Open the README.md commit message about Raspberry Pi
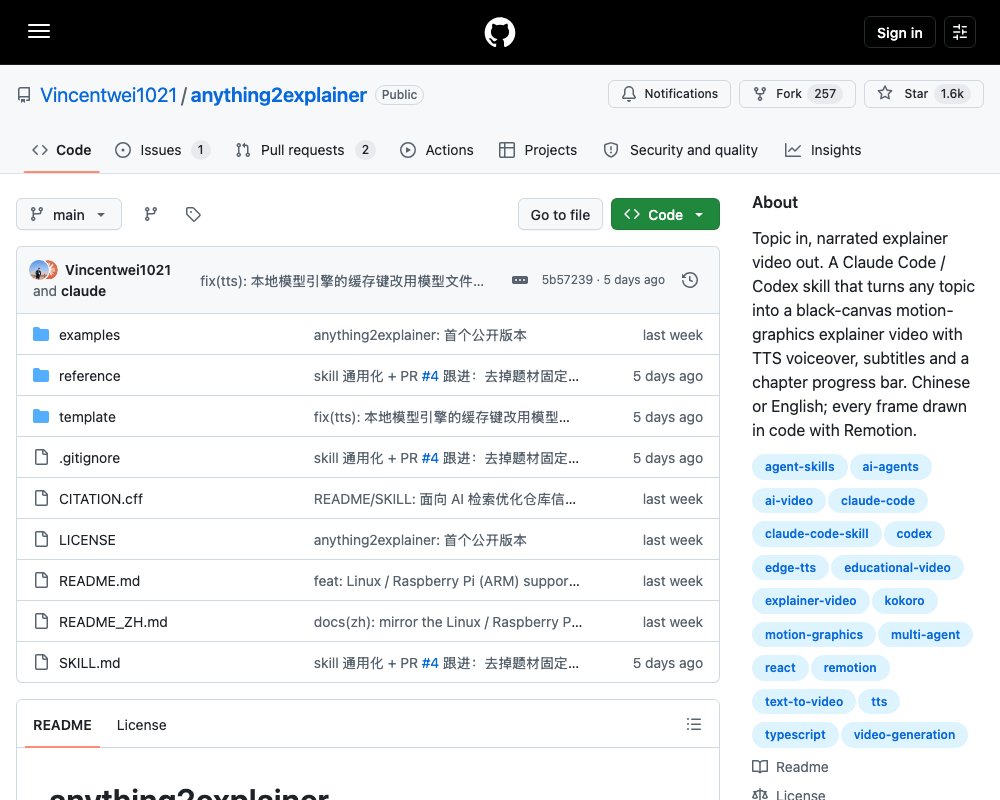 coord(446,581)
